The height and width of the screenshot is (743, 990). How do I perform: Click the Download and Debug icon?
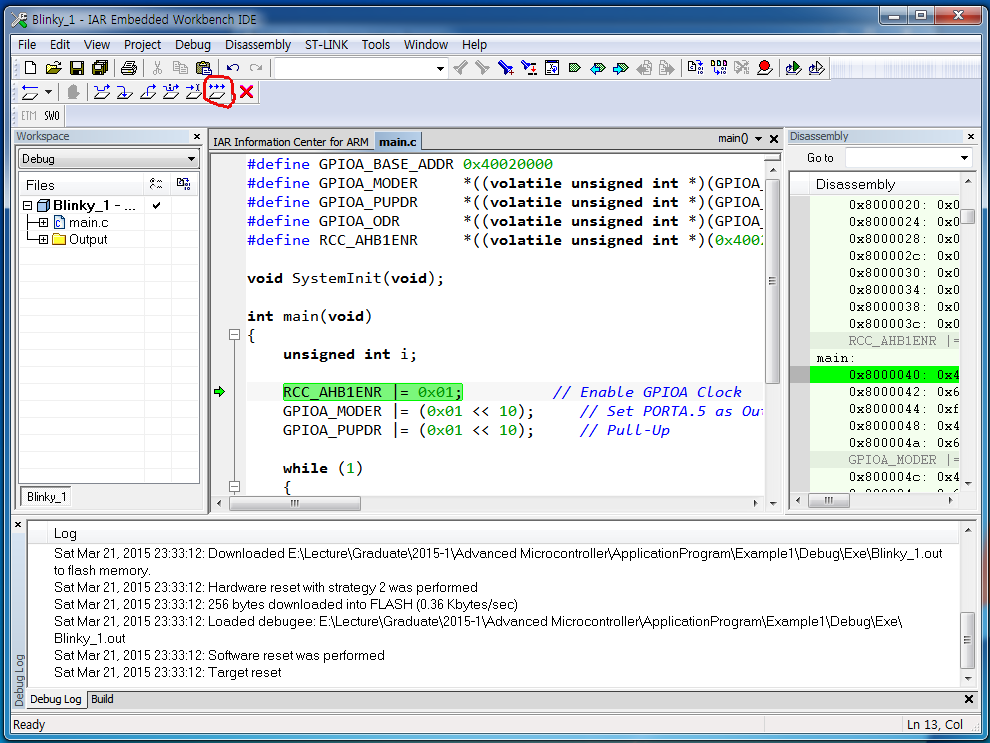click(794, 68)
